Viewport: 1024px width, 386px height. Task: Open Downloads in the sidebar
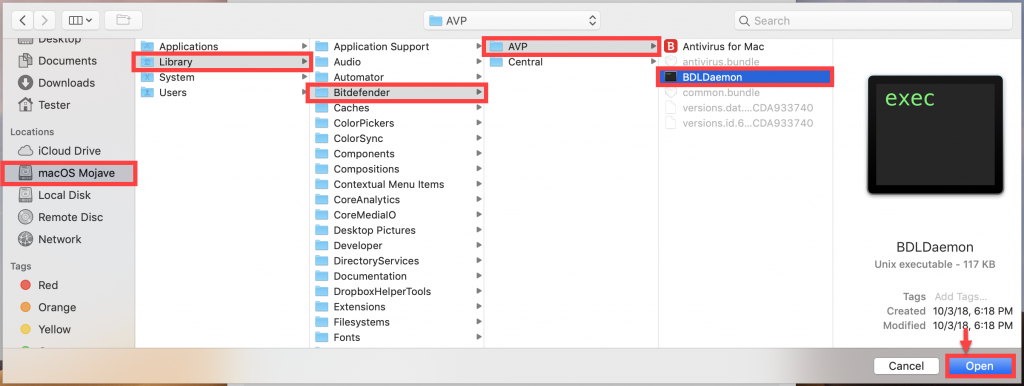[66, 83]
